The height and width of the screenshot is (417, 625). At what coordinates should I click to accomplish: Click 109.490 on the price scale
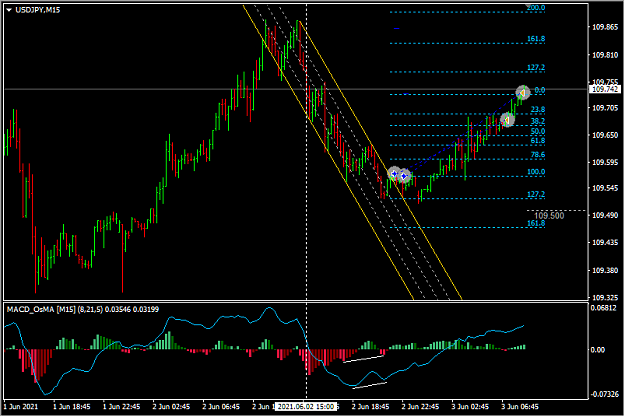605,215
